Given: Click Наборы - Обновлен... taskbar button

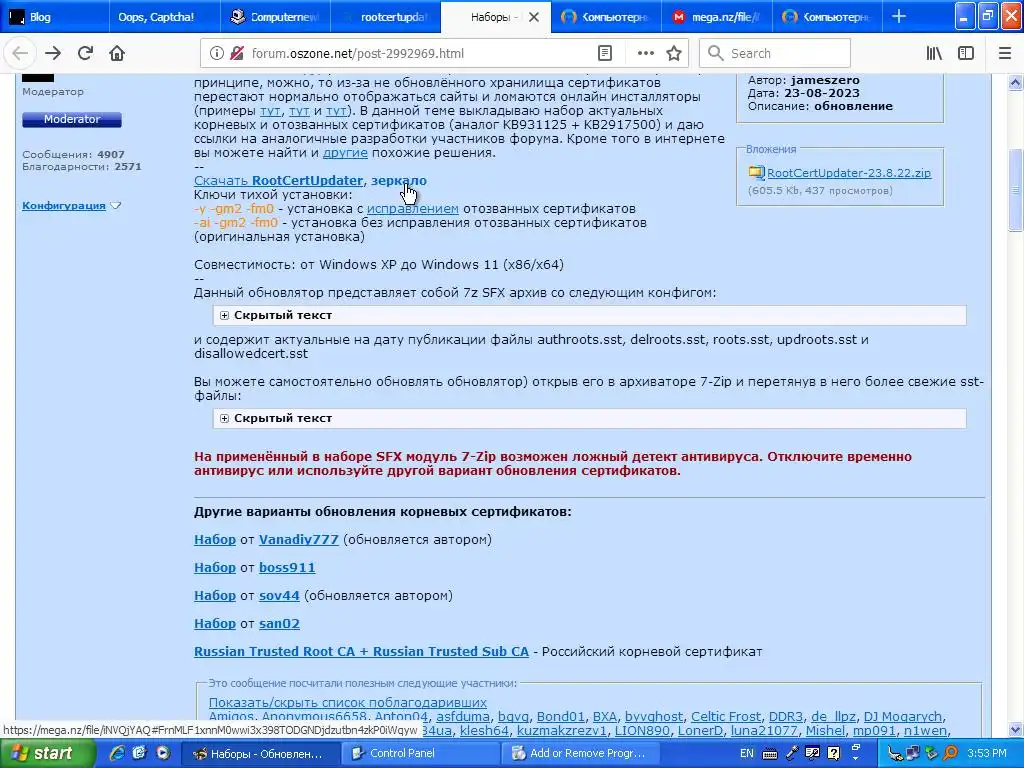Looking at the screenshot, I should tap(260, 754).
